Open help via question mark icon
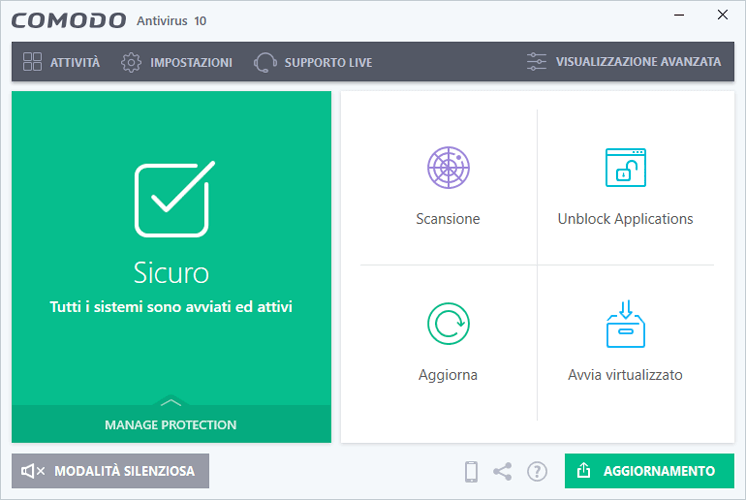The width and height of the screenshot is (746, 500). [537, 471]
